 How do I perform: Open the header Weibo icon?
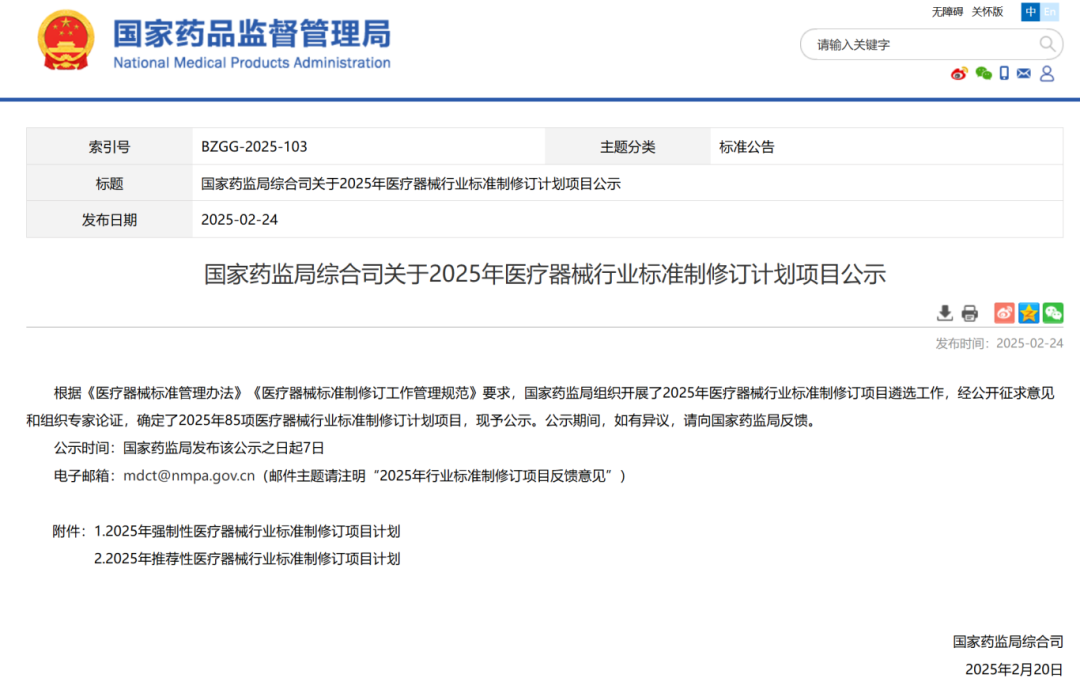pos(959,73)
